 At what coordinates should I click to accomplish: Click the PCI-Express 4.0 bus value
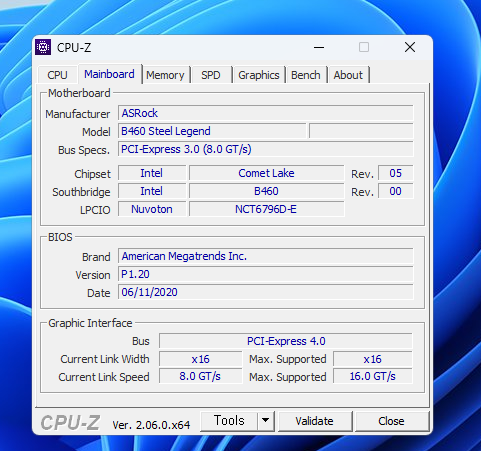point(286,341)
